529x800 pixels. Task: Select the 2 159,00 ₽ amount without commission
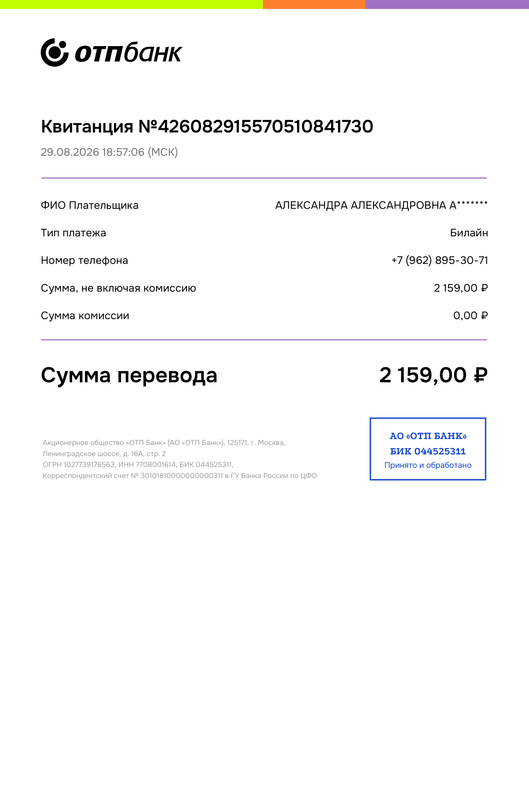click(461, 288)
